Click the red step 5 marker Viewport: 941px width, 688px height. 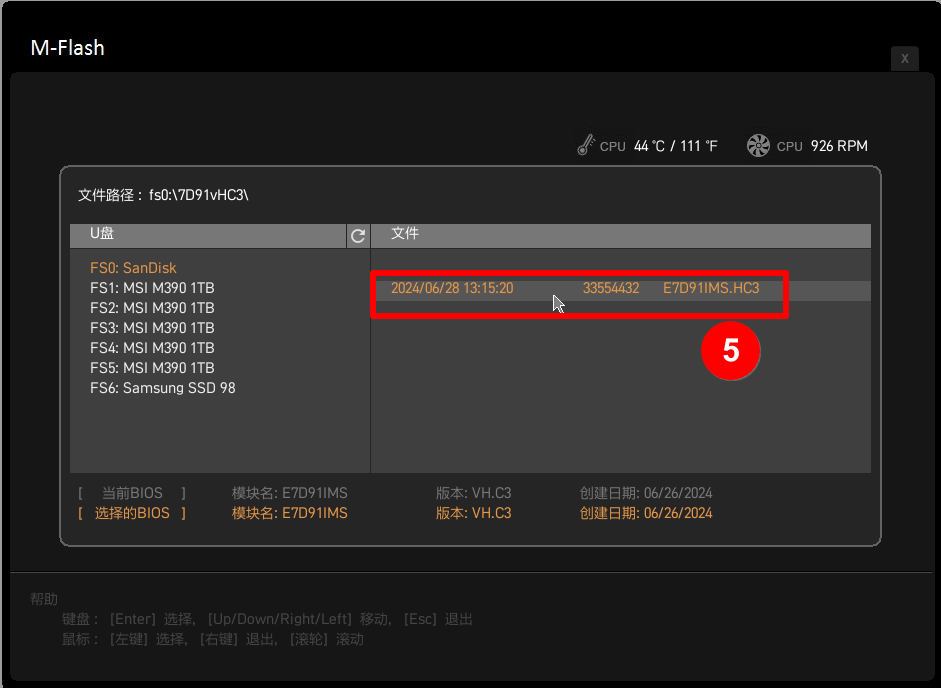[x=731, y=351]
